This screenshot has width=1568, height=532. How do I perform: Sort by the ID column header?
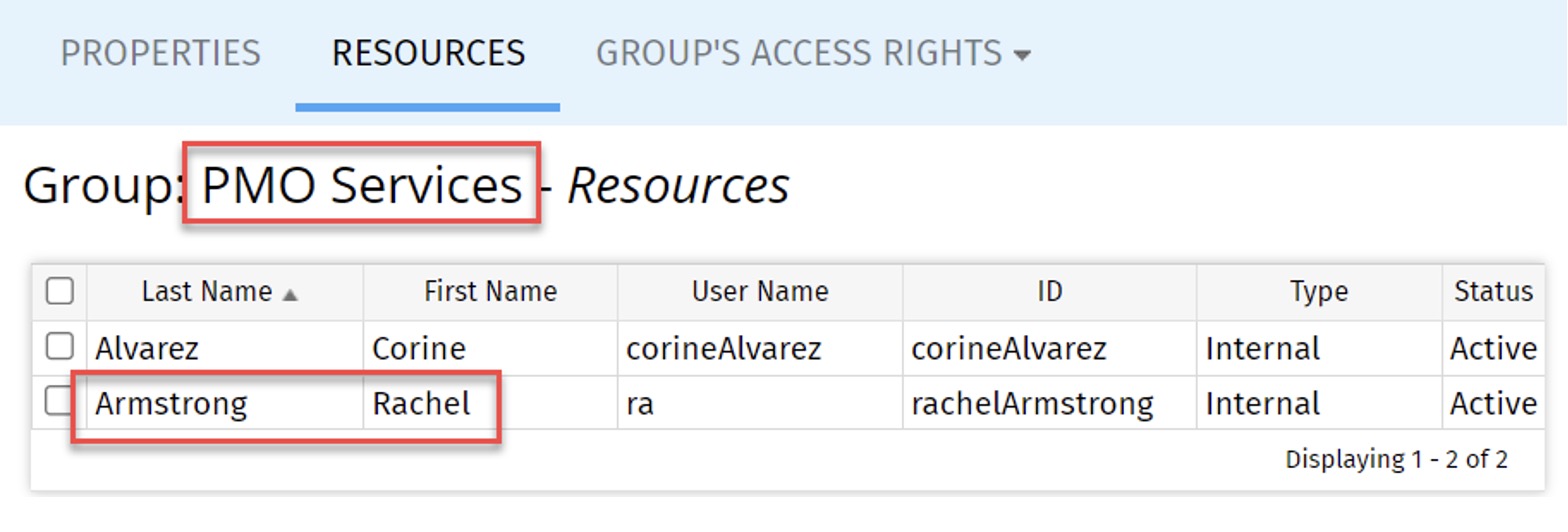1049,291
